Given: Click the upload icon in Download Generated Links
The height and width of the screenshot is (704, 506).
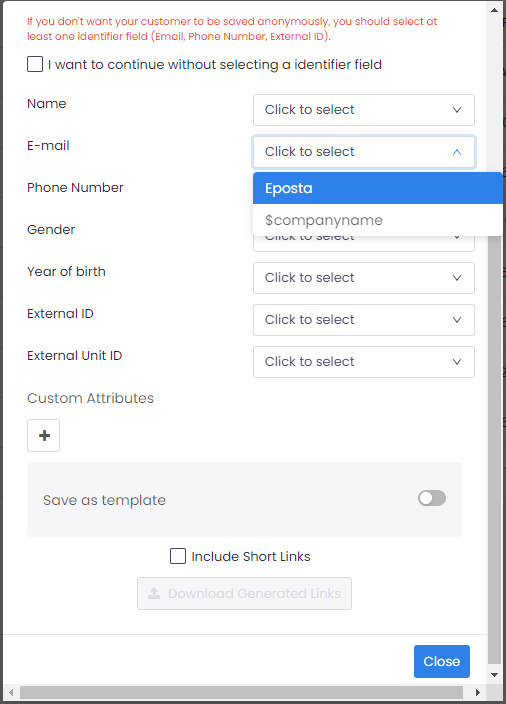Looking at the screenshot, I should 154,594.
